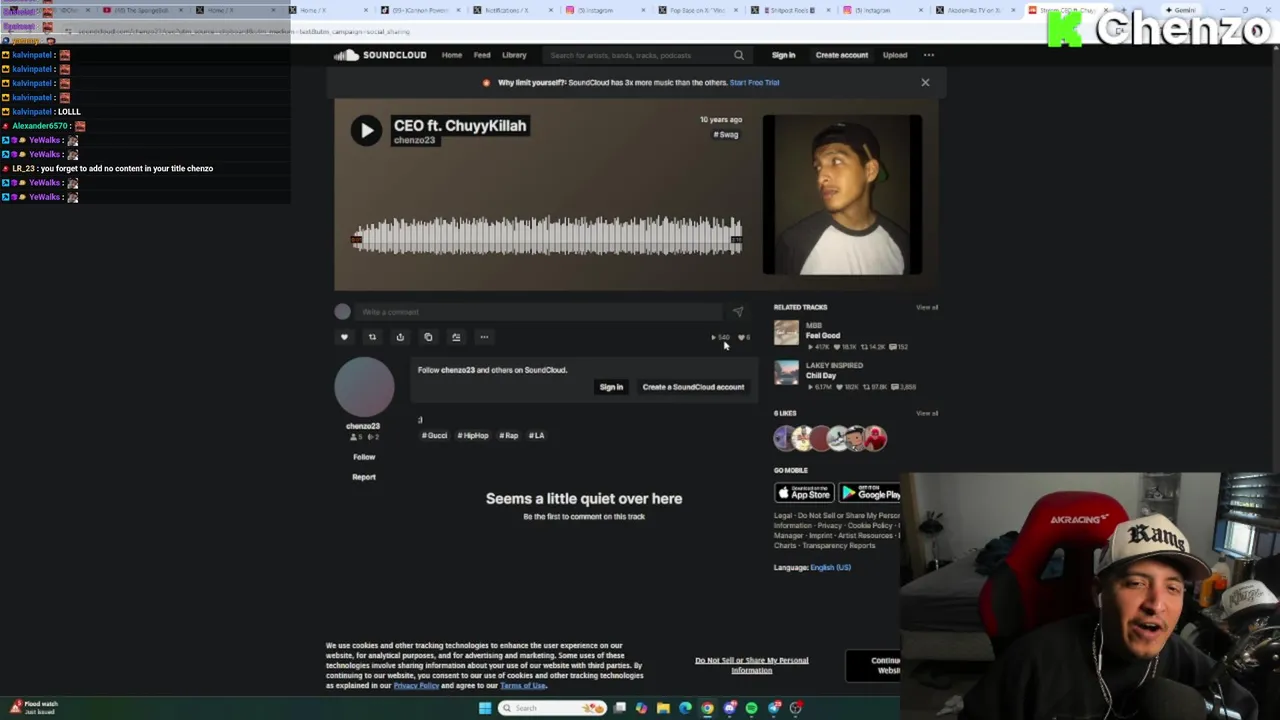The width and height of the screenshot is (1280, 720).
Task: Click the 540 play count stat
Action: coord(720,337)
